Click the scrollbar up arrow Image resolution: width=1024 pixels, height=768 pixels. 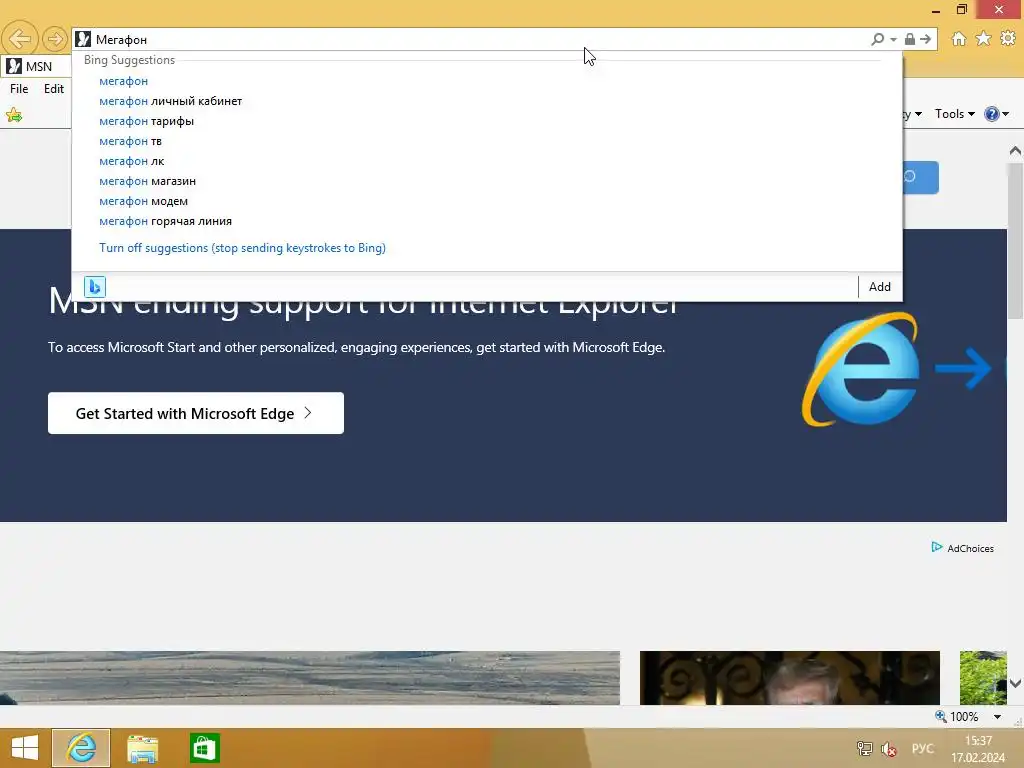1015,151
